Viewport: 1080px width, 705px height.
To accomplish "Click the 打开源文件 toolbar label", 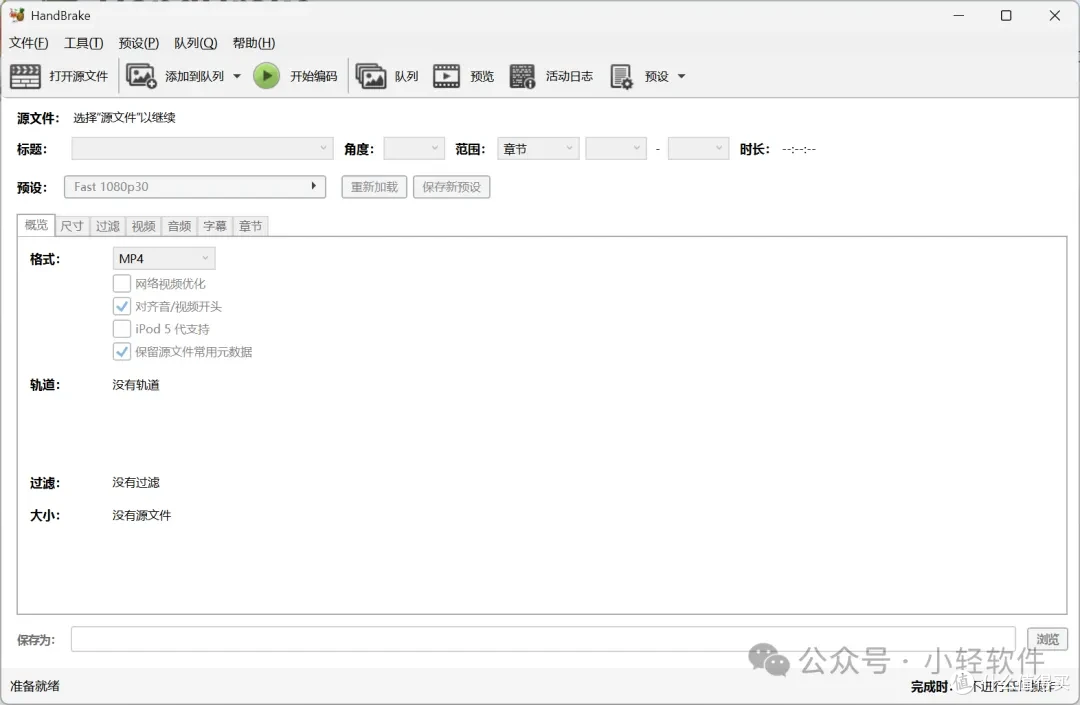I will [79, 76].
